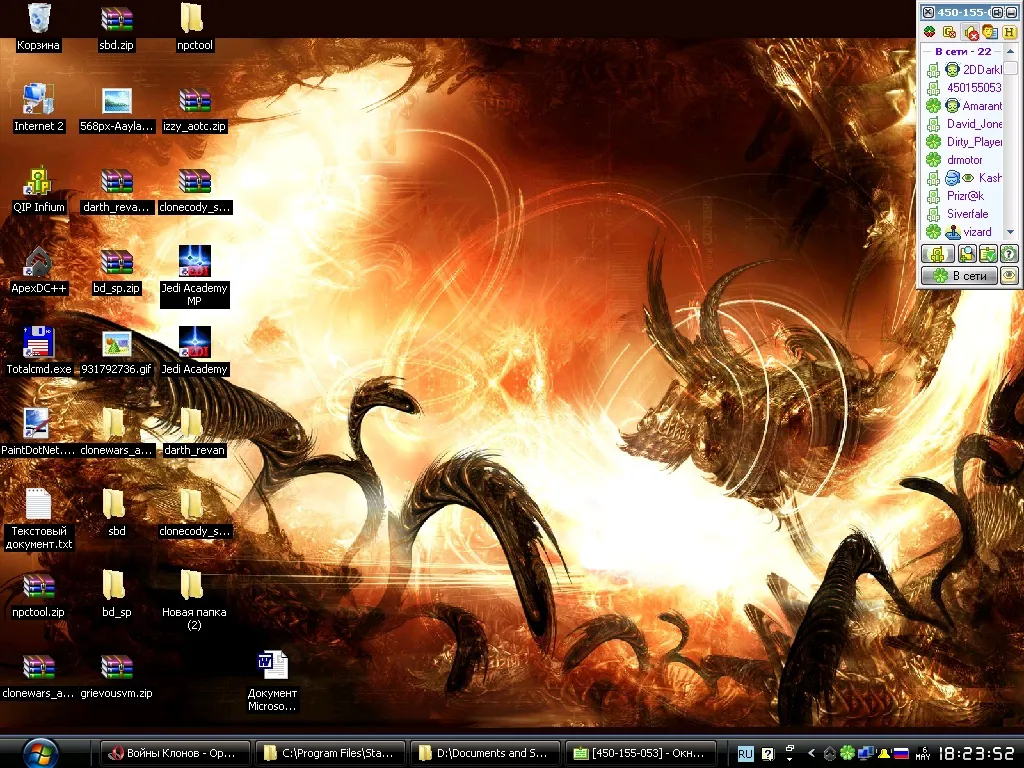Open the 'В сети' status dropdown button
The height and width of the screenshot is (768, 1024).
pyautogui.click(x=959, y=276)
